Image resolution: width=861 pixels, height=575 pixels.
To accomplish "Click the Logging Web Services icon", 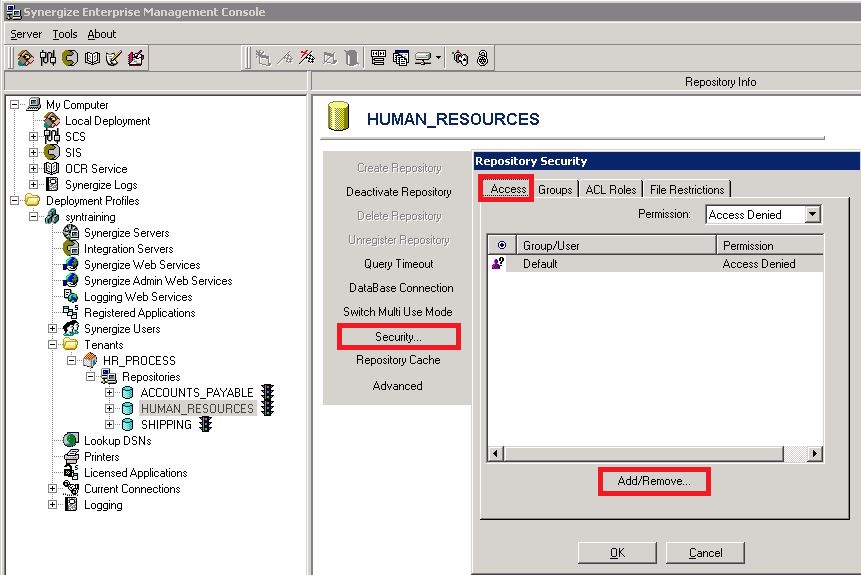I will pyautogui.click(x=71, y=296).
